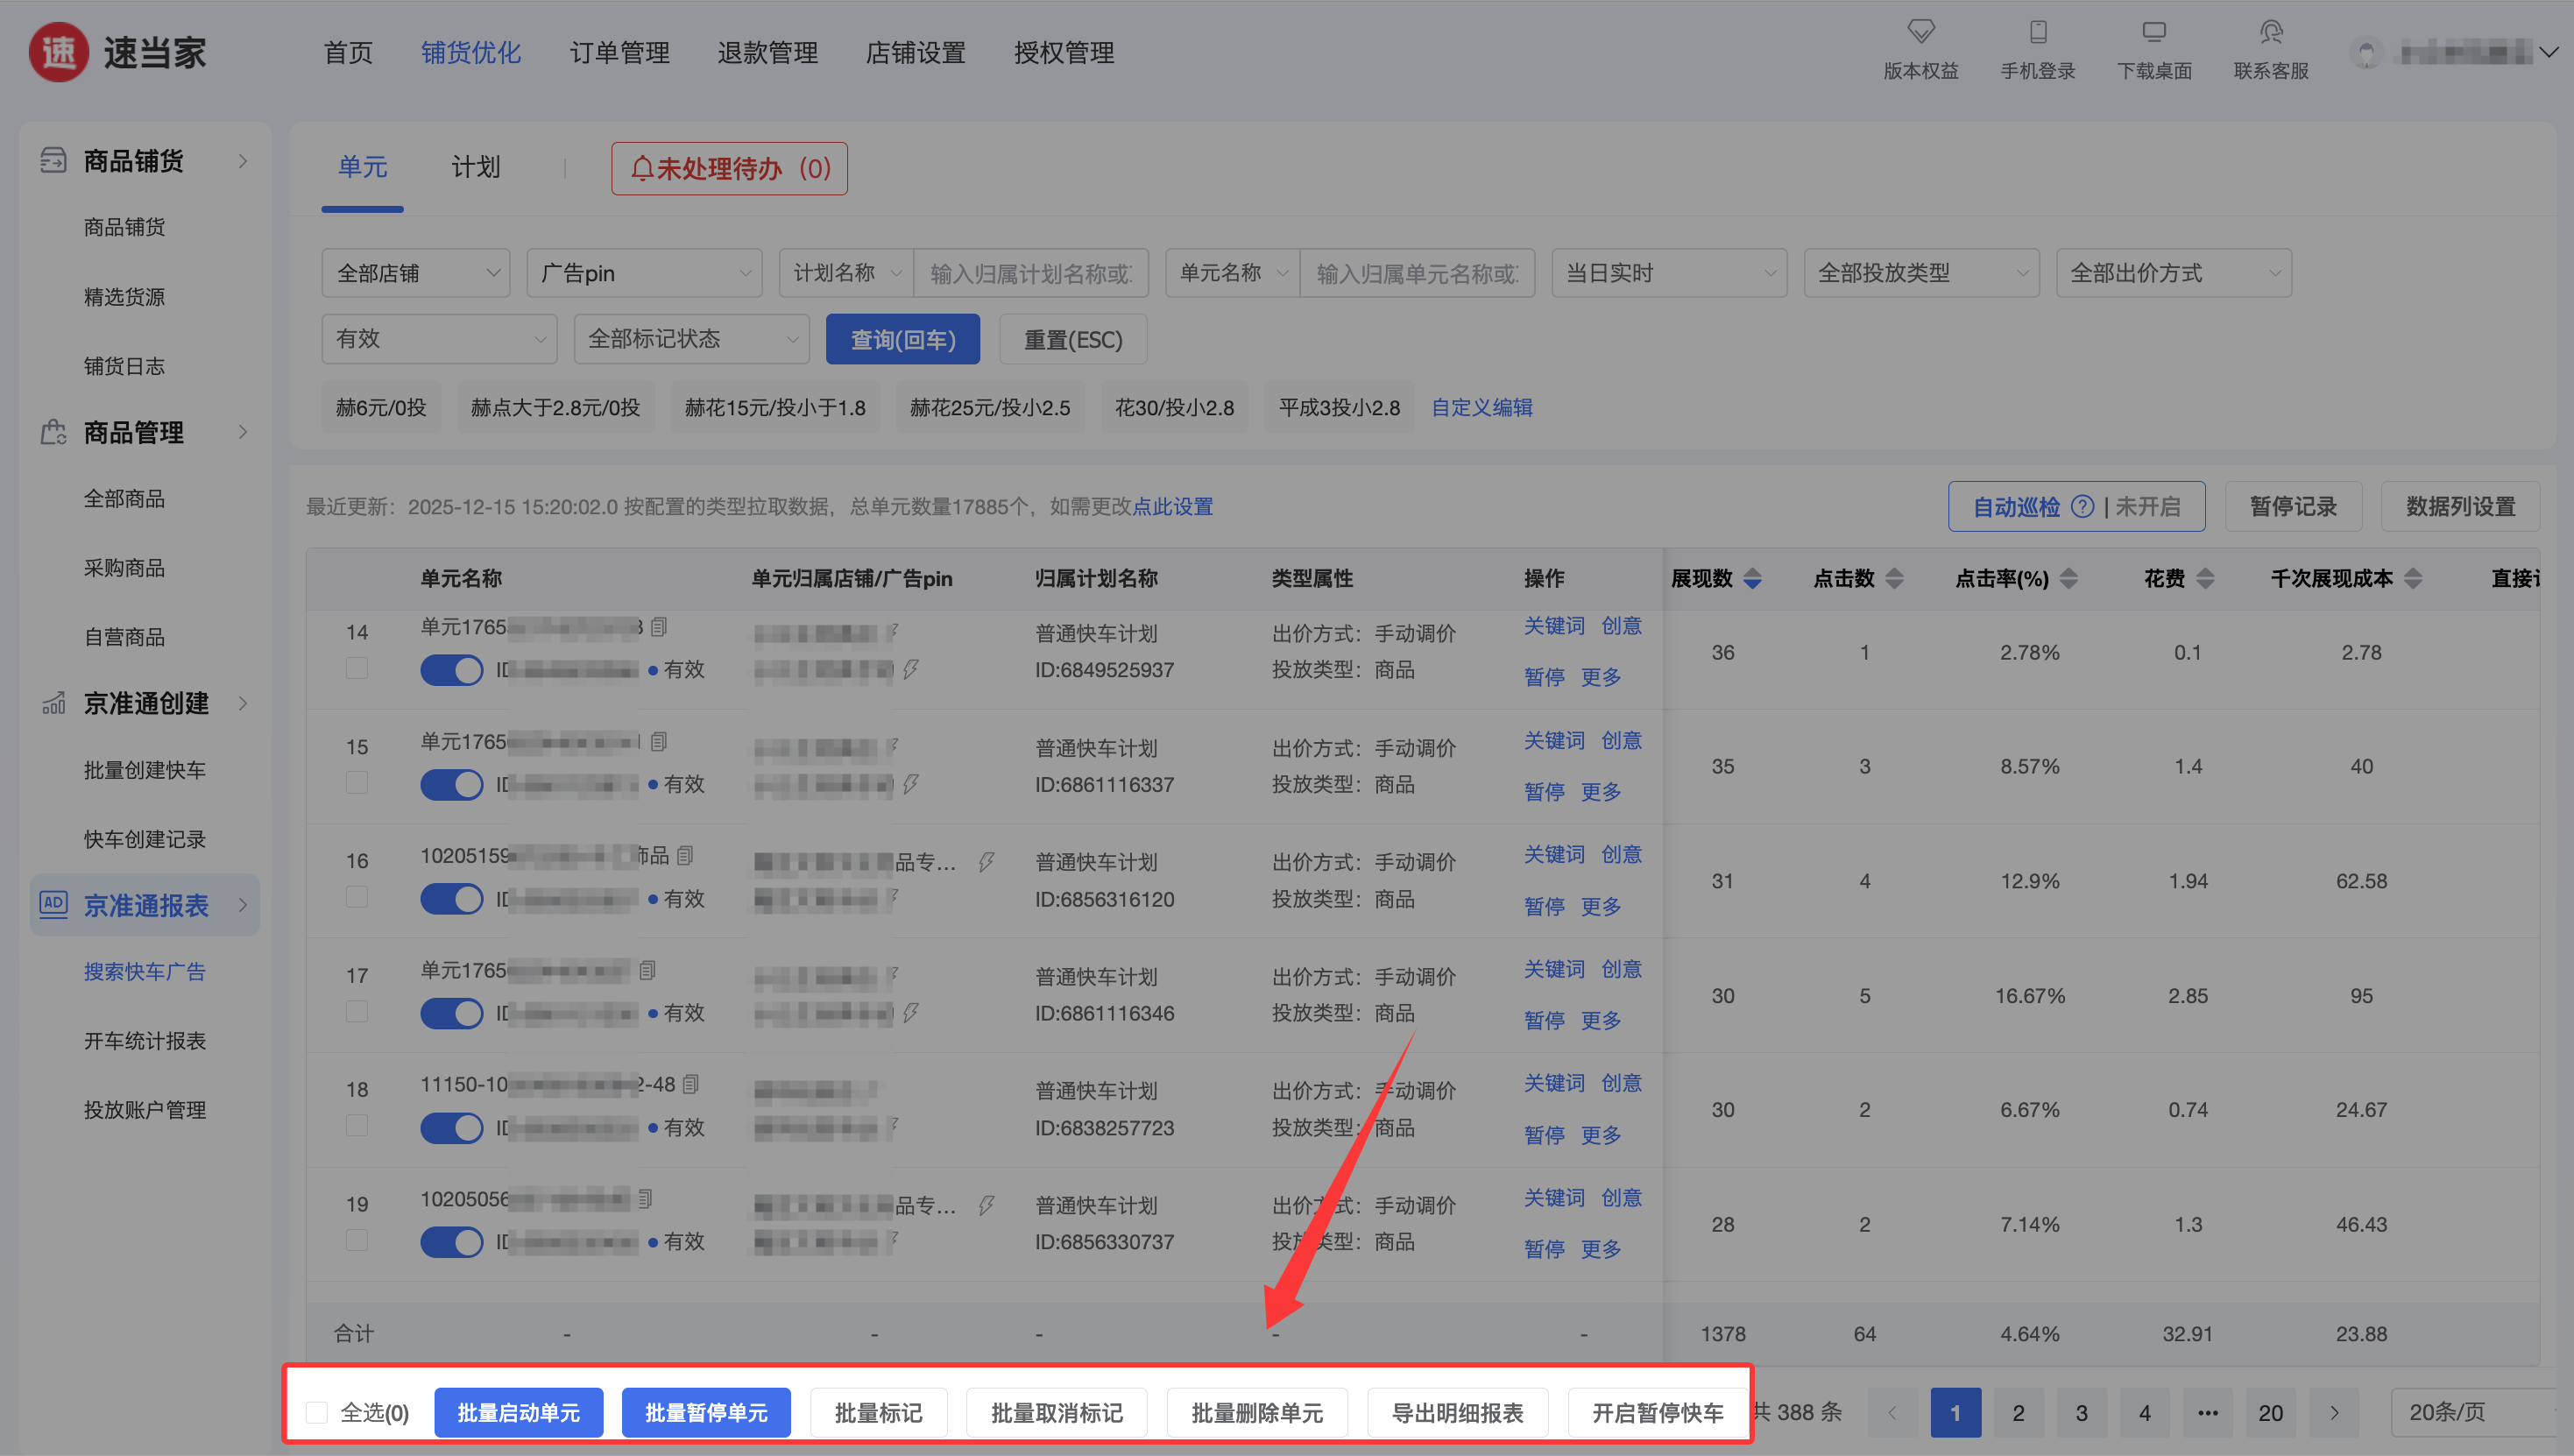Click the 版本权益 diamond icon
The width and height of the screenshot is (2574, 1456).
tap(1920, 32)
